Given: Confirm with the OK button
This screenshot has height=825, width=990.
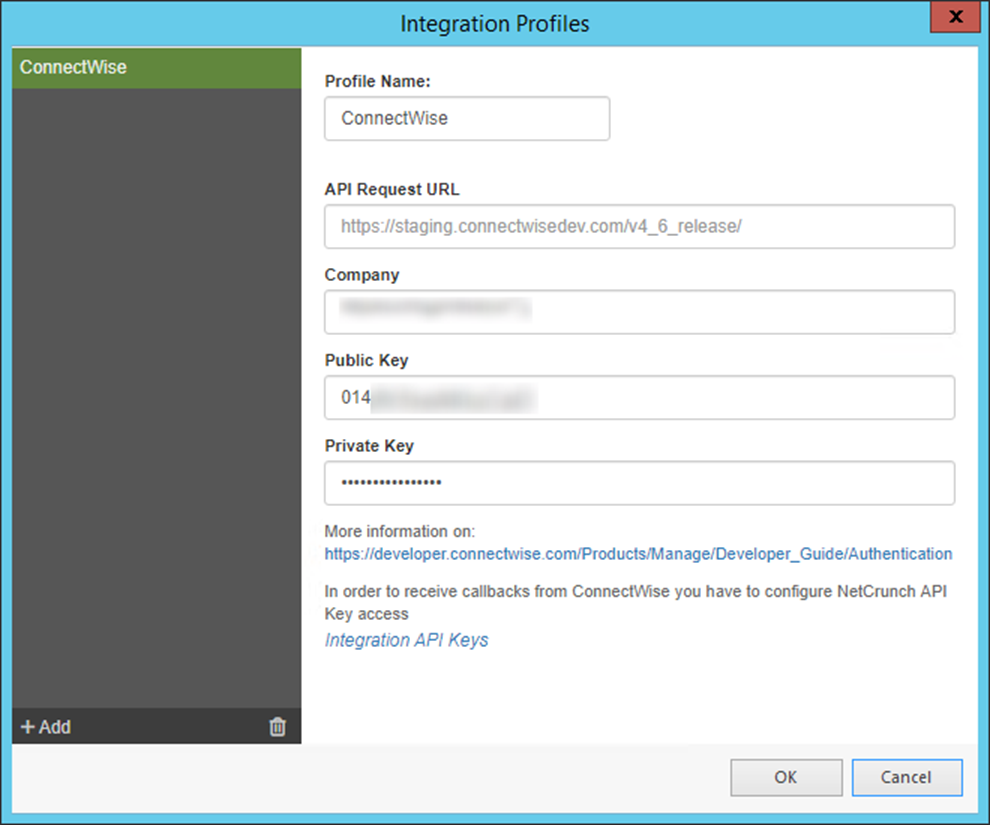Looking at the screenshot, I should coord(786,777).
